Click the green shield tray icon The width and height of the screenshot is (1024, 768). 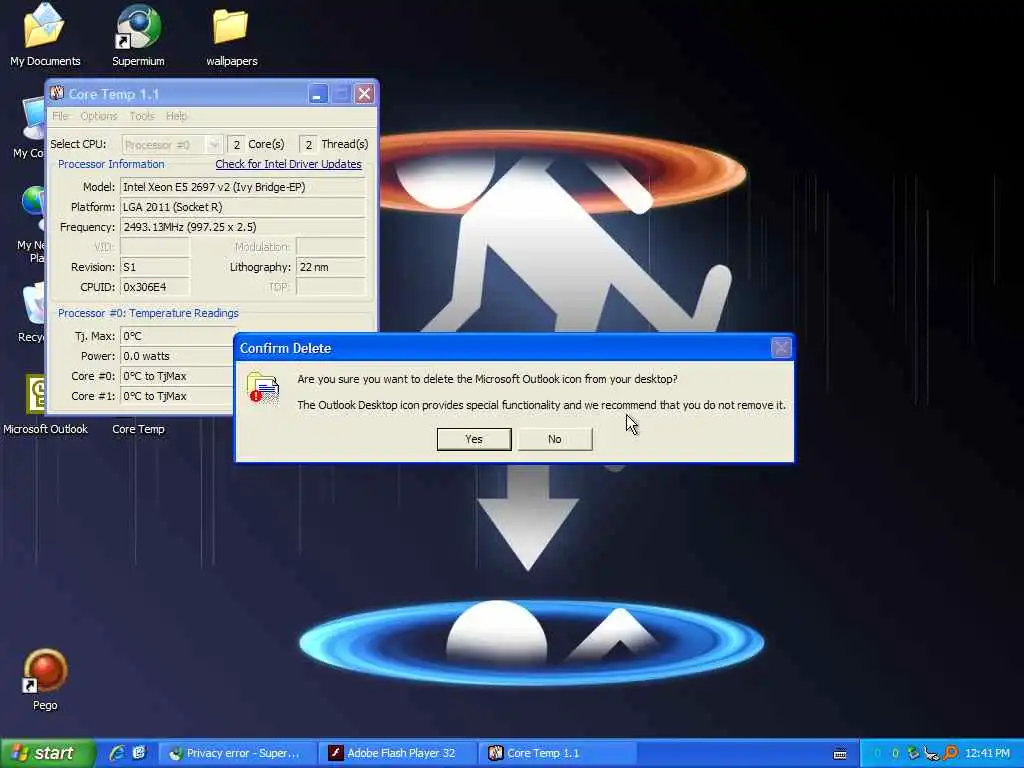coord(914,753)
